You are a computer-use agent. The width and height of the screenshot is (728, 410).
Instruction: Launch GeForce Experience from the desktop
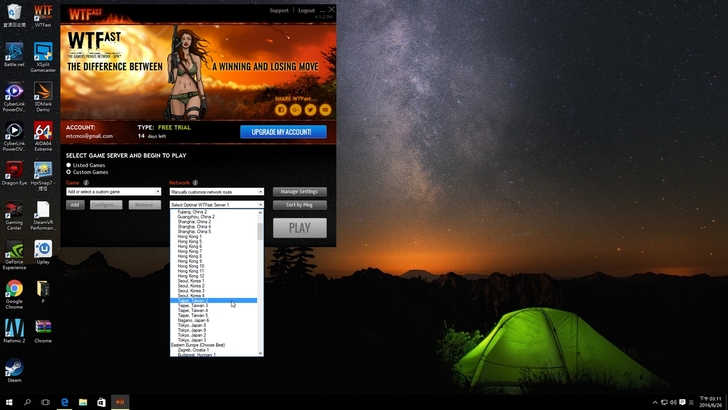click(x=14, y=255)
